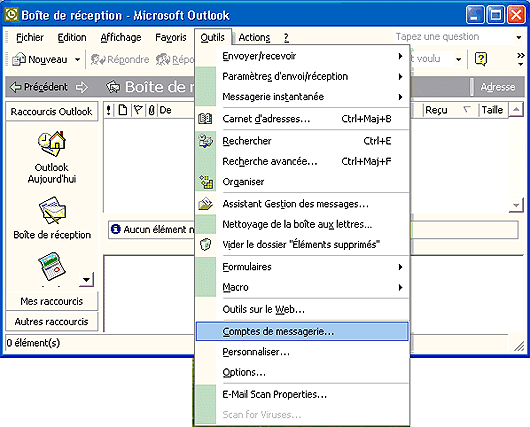This screenshot has height=427, width=530.
Task: Click the Tapez une question input field
Action: point(453,37)
